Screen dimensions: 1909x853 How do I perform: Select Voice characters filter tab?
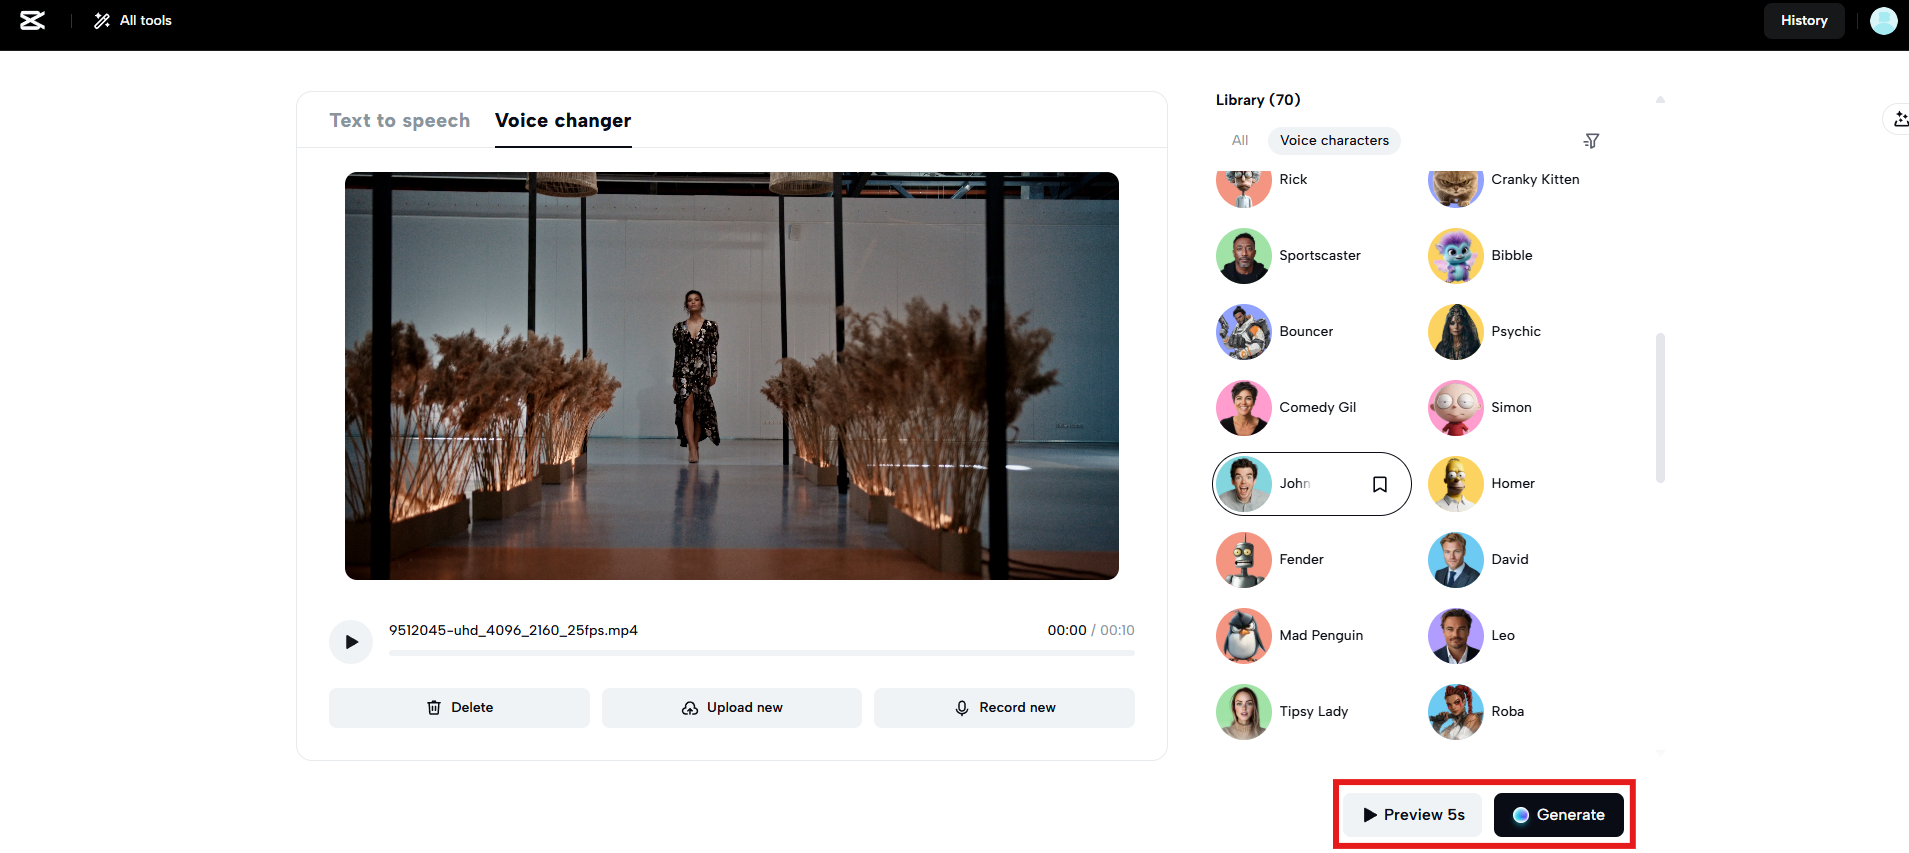[1334, 140]
